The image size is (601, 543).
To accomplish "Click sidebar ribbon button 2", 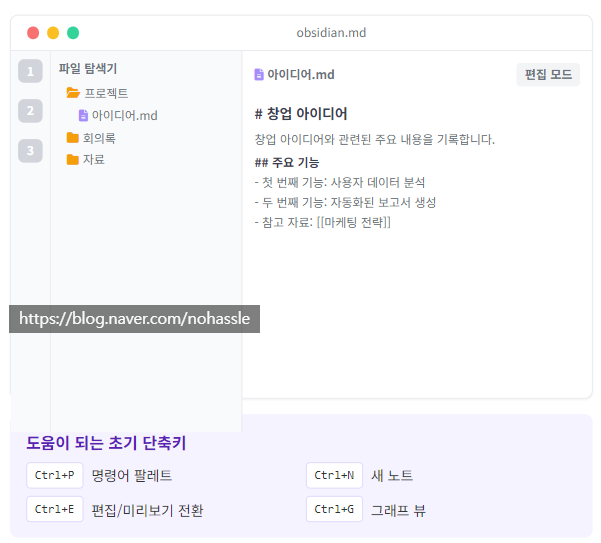I will coord(30,111).
